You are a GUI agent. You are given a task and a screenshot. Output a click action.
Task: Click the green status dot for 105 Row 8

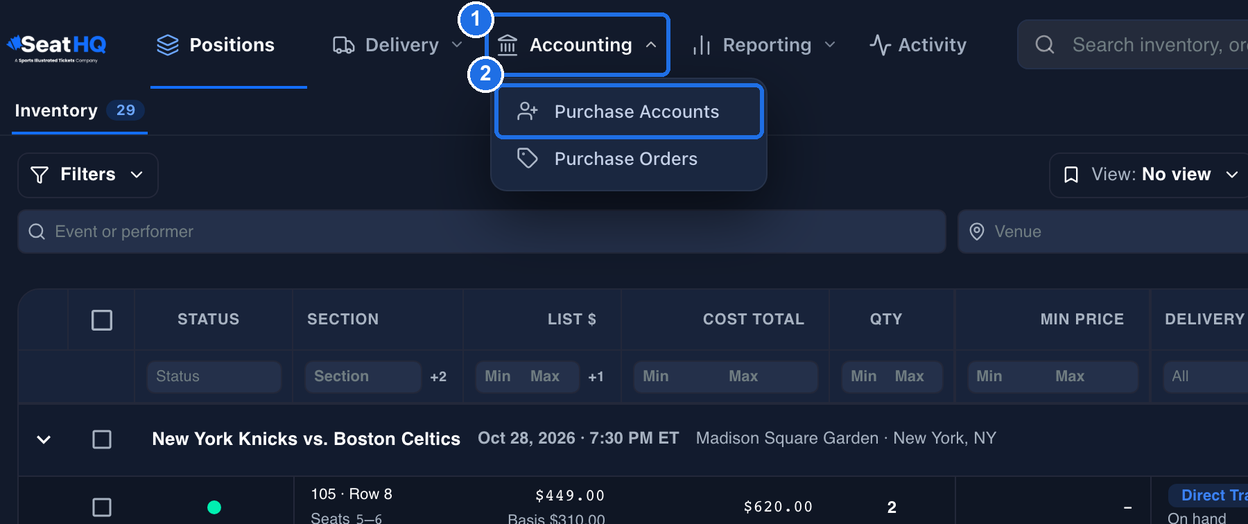click(x=214, y=507)
